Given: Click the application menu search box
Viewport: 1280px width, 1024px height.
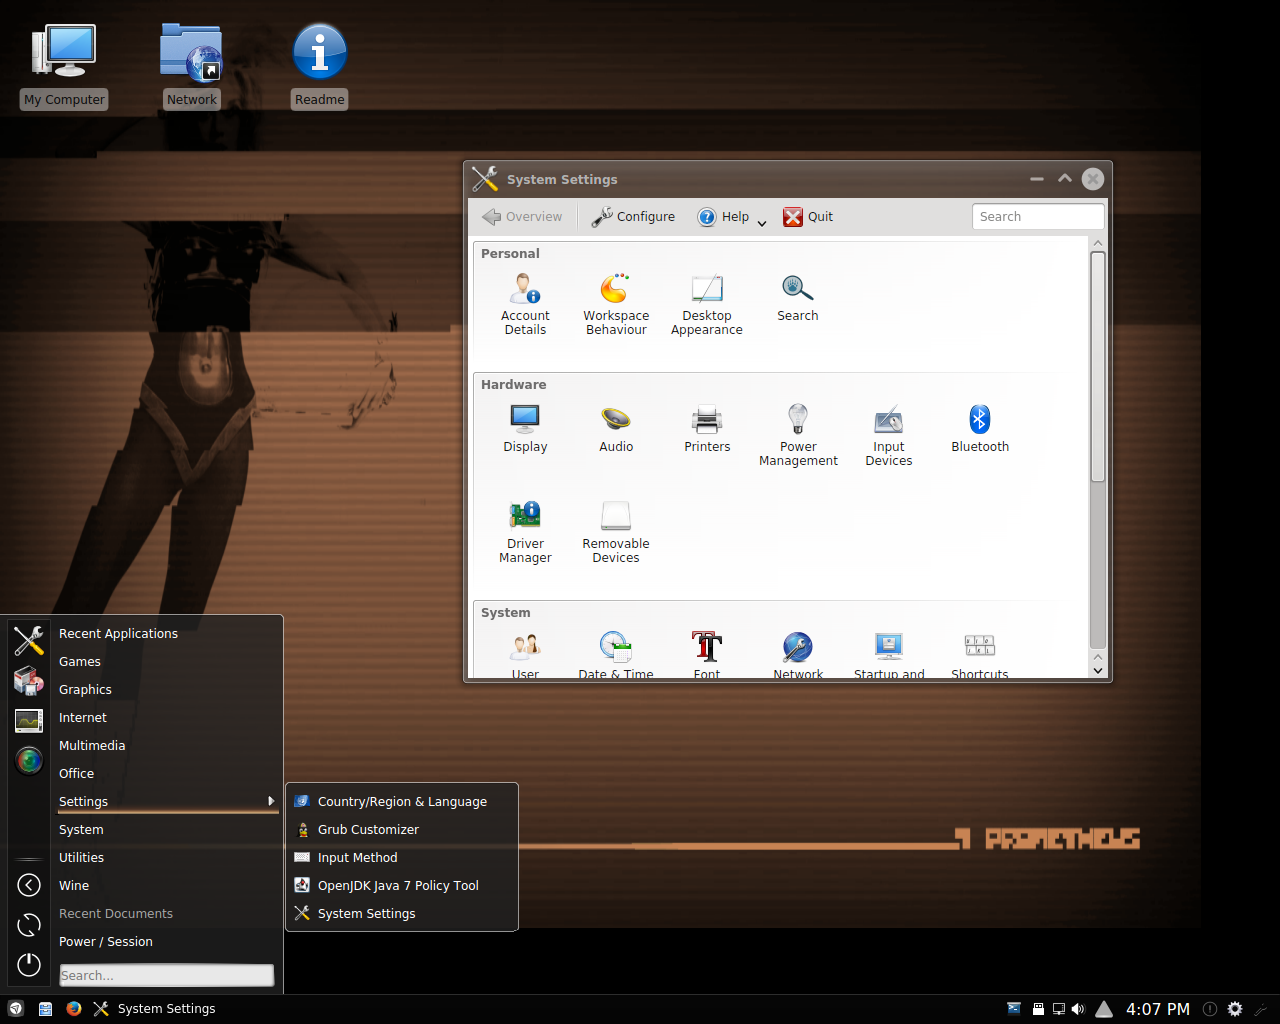Looking at the screenshot, I should click(x=166, y=975).
